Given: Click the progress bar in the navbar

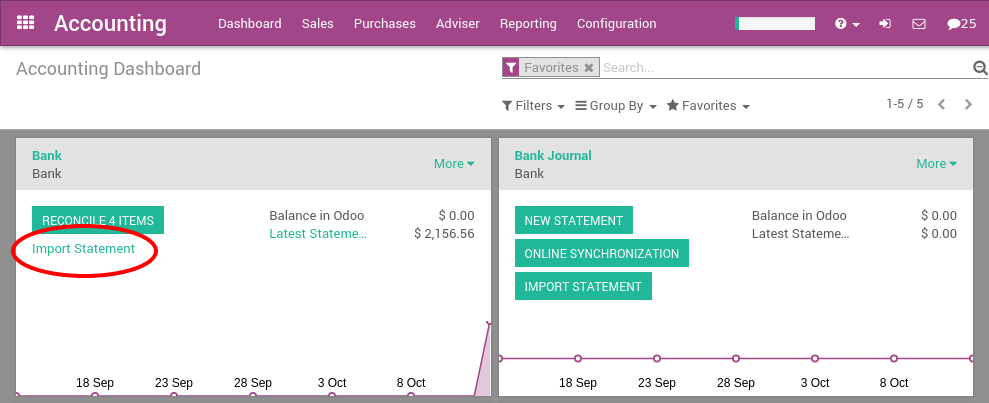Looking at the screenshot, I should (775, 24).
